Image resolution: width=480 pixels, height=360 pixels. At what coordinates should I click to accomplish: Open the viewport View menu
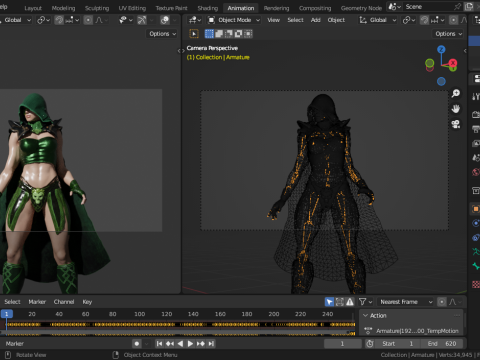tap(274, 20)
